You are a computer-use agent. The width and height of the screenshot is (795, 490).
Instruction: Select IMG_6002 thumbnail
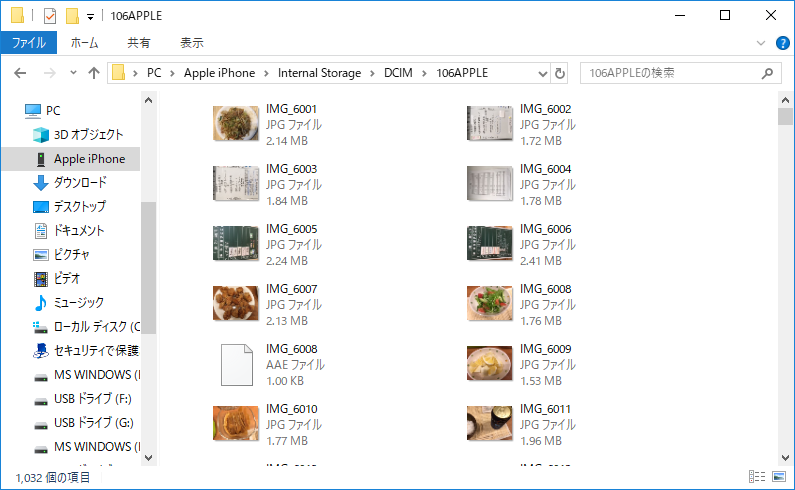point(490,123)
